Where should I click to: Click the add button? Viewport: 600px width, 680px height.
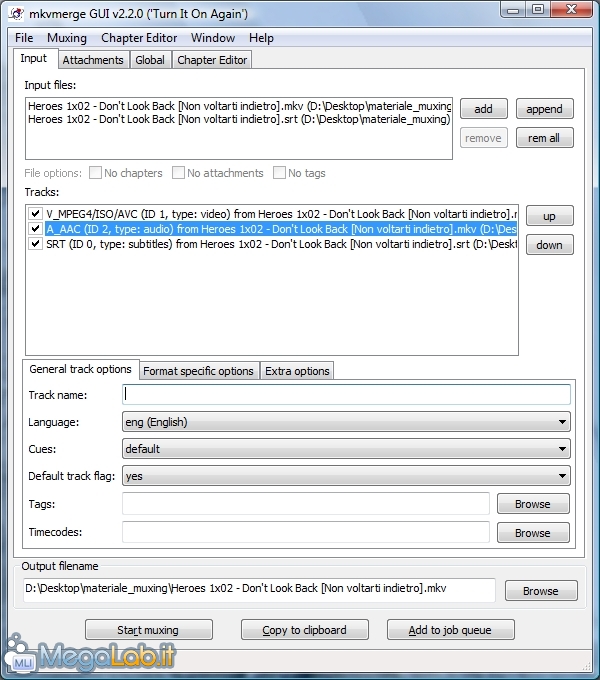(x=483, y=109)
